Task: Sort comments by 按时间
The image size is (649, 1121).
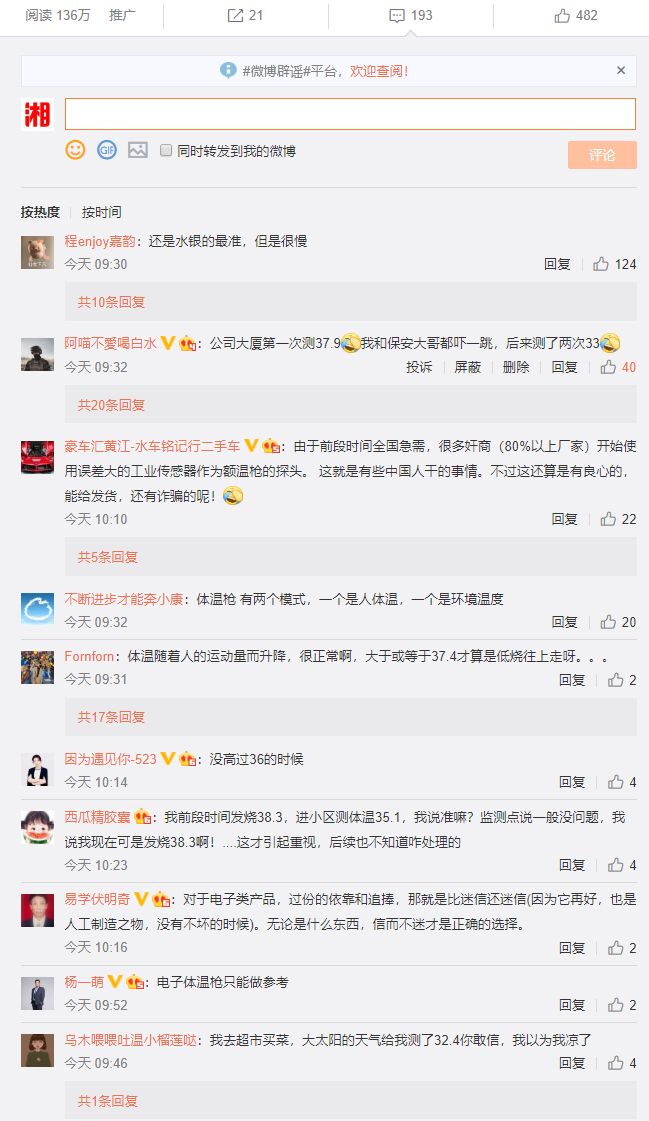Action: pyautogui.click(x=101, y=212)
